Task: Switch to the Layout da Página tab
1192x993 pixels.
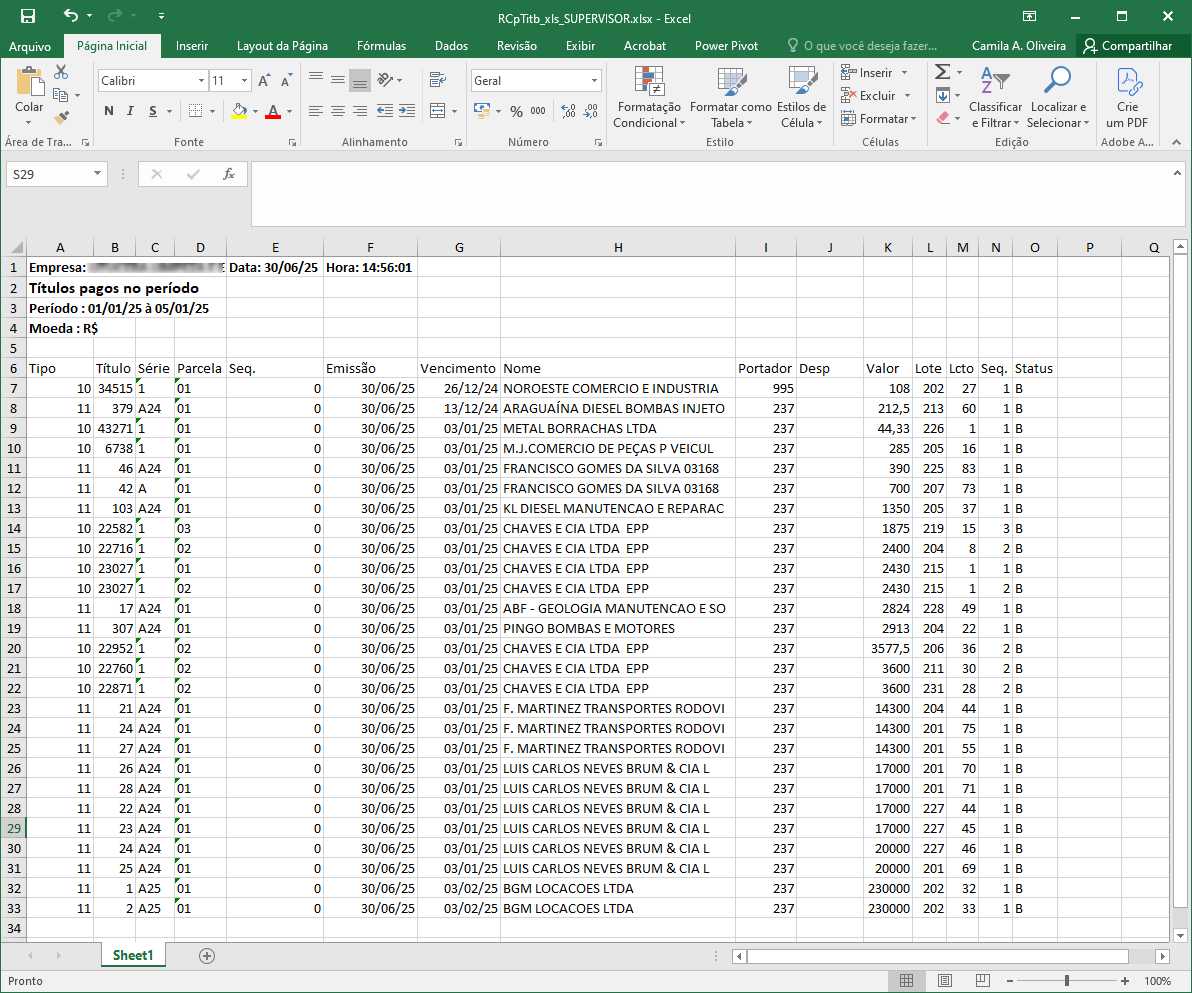Action: click(x=282, y=46)
